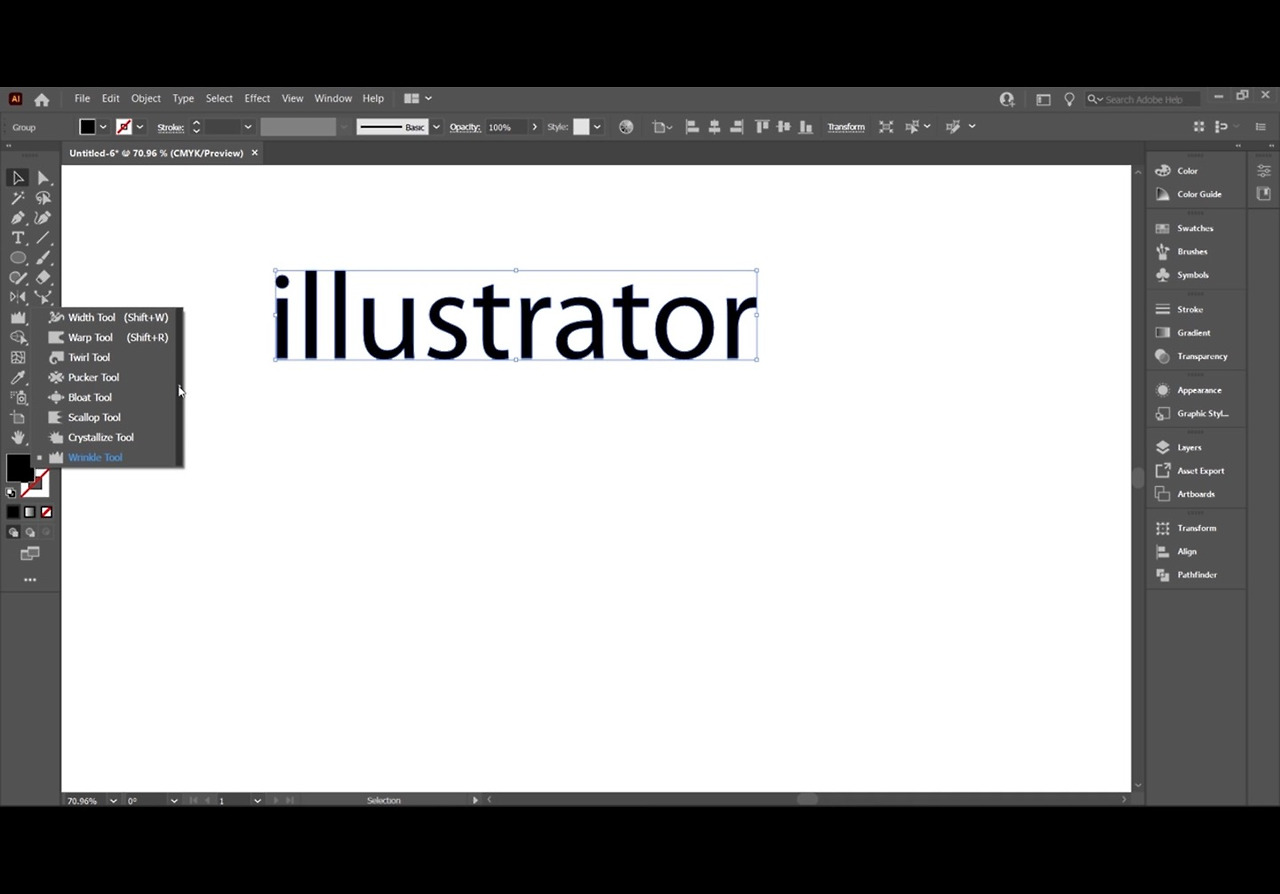Open the Color panel
1280x894 pixels.
(1188, 171)
